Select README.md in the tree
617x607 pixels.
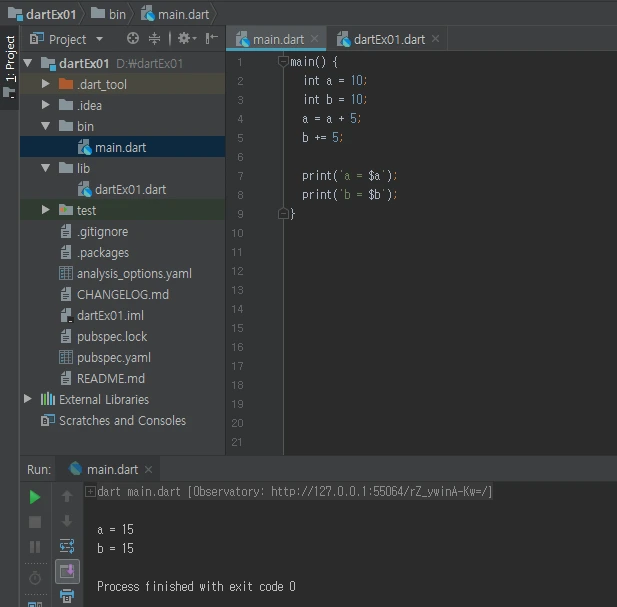point(122,378)
